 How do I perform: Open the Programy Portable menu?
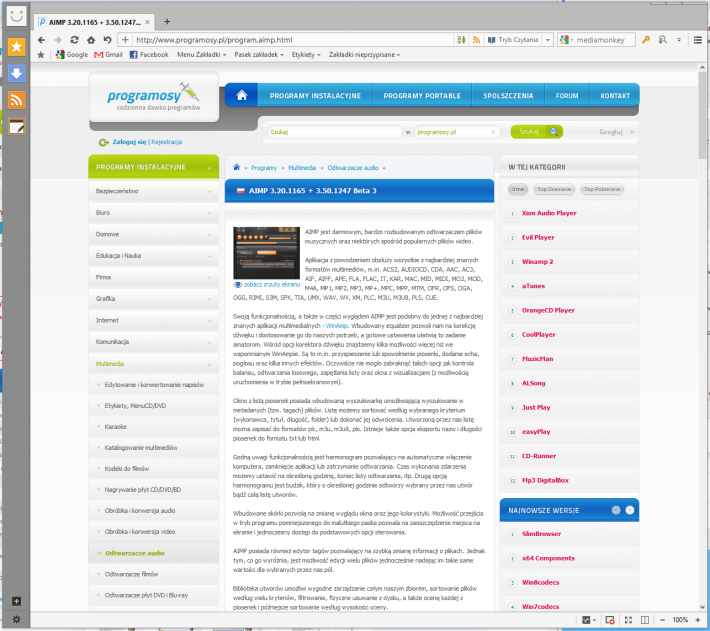[x=422, y=96]
